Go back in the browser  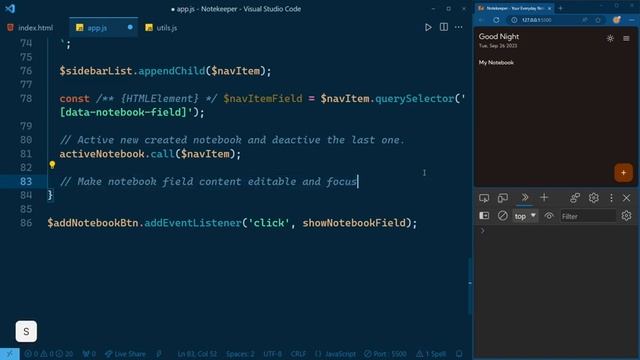click(482, 20)
